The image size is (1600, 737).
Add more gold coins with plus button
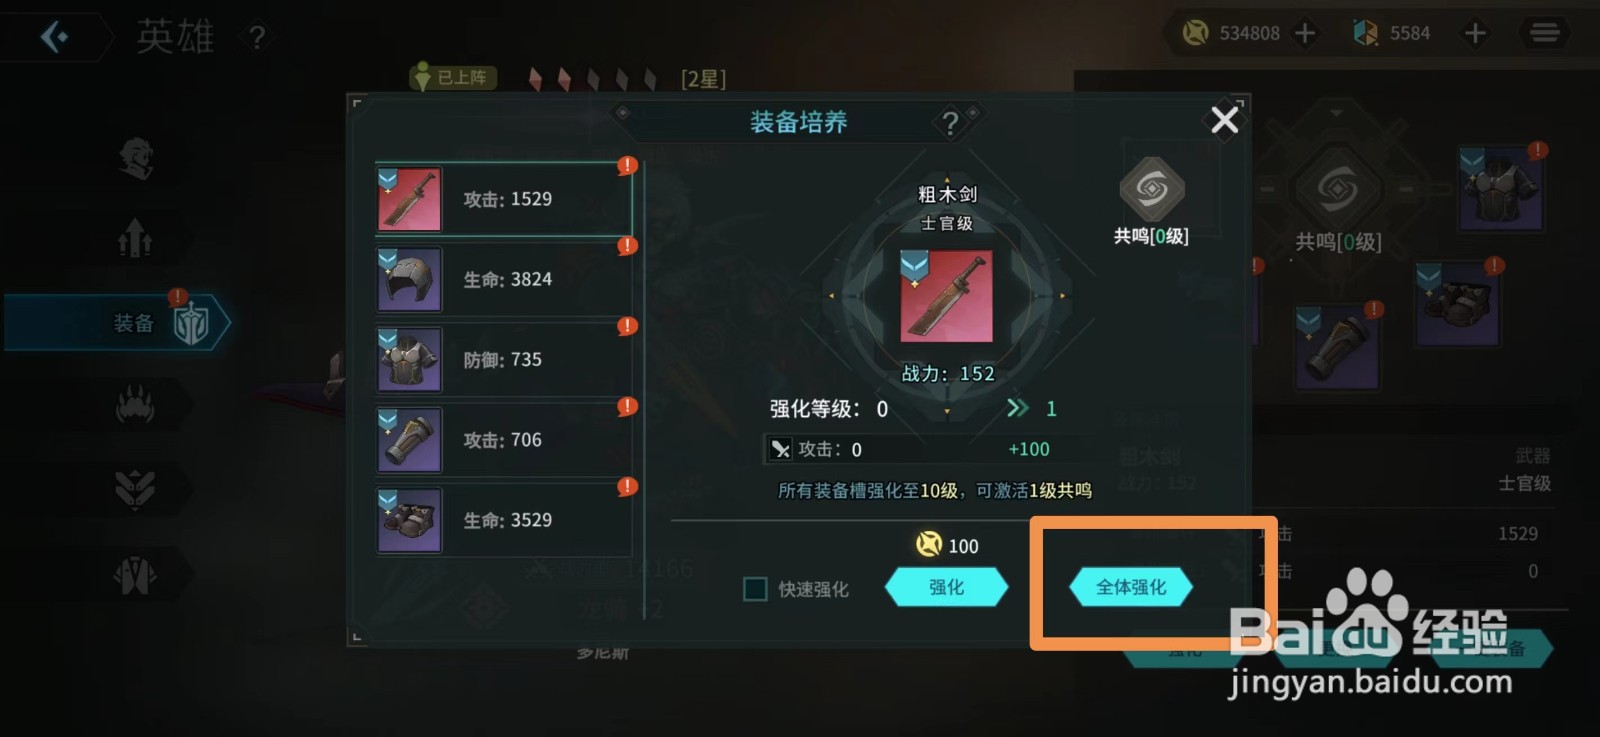(1305, 33)
